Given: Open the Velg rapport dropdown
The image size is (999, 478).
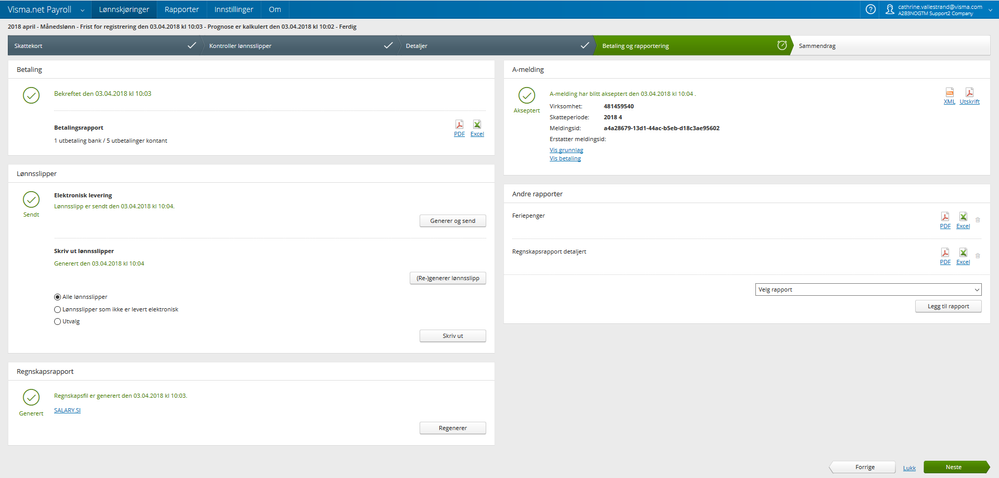Looking at the screenshot, I should tap(868, 289).
